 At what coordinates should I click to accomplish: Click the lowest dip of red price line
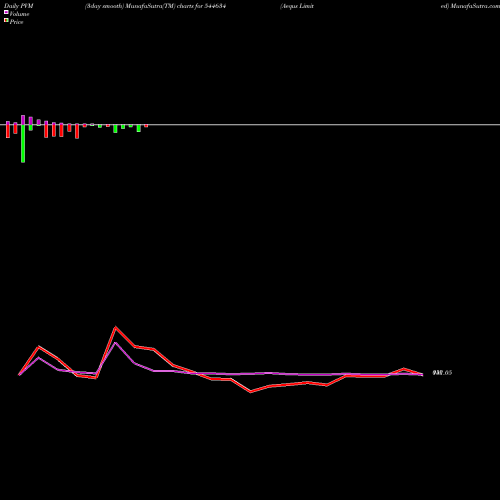click(251, 392)
